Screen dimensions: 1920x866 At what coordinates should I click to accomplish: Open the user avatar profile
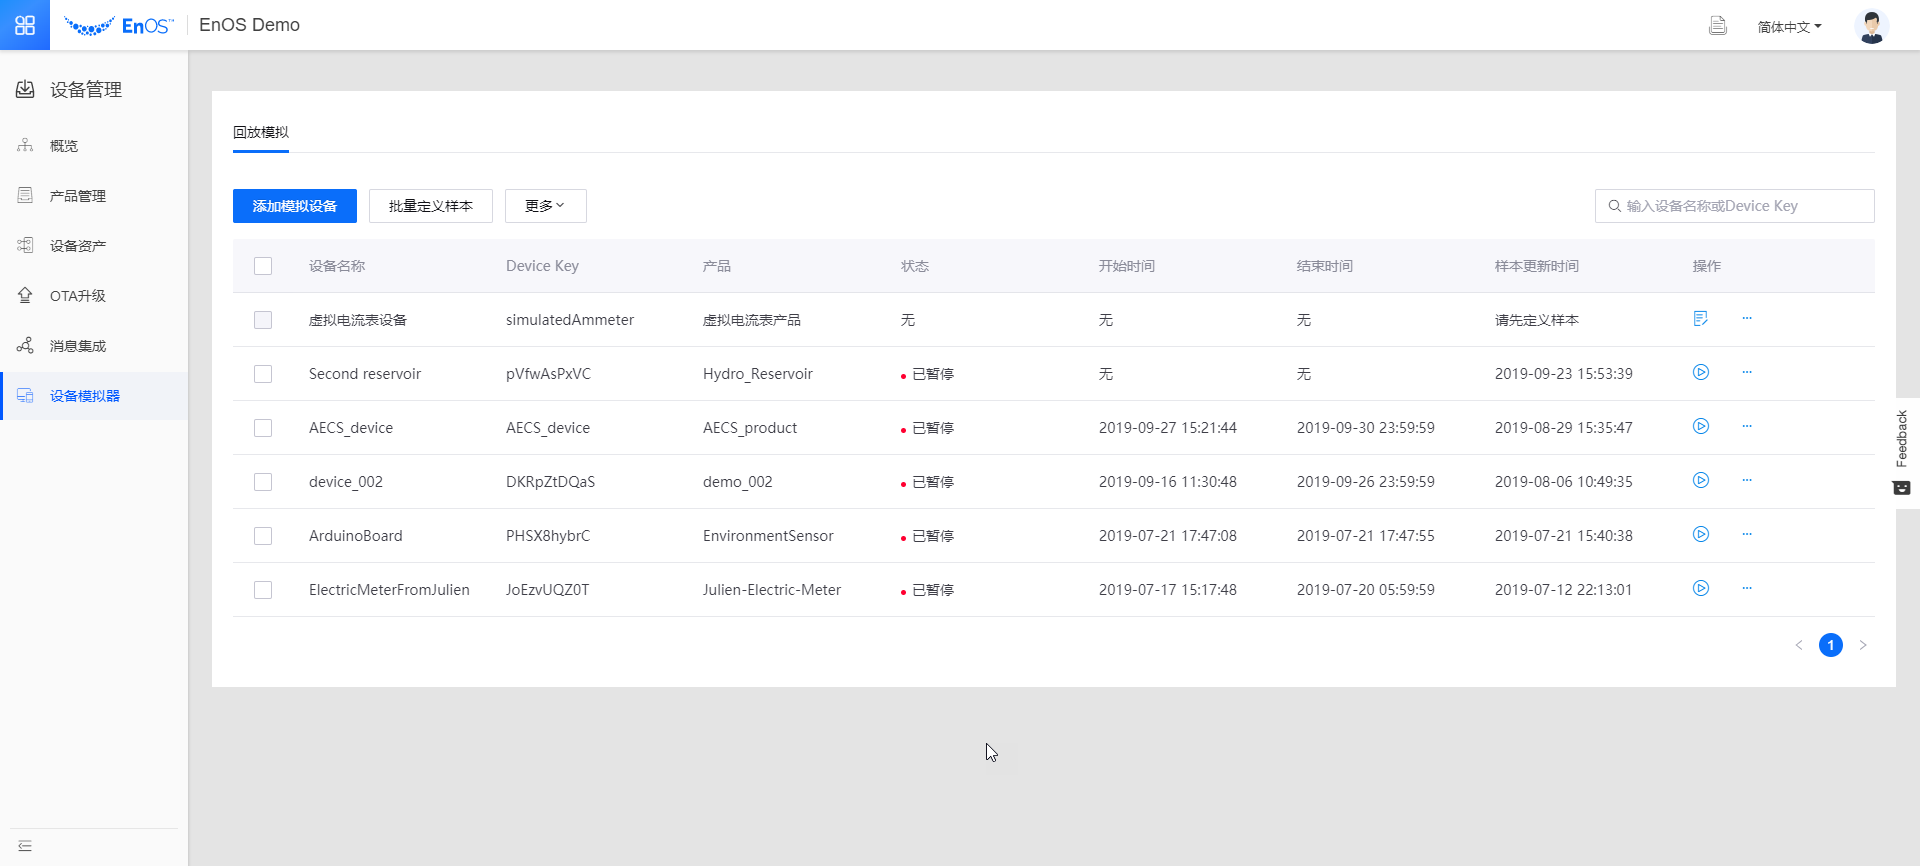pyautogui.click(x=1871, y=26)
